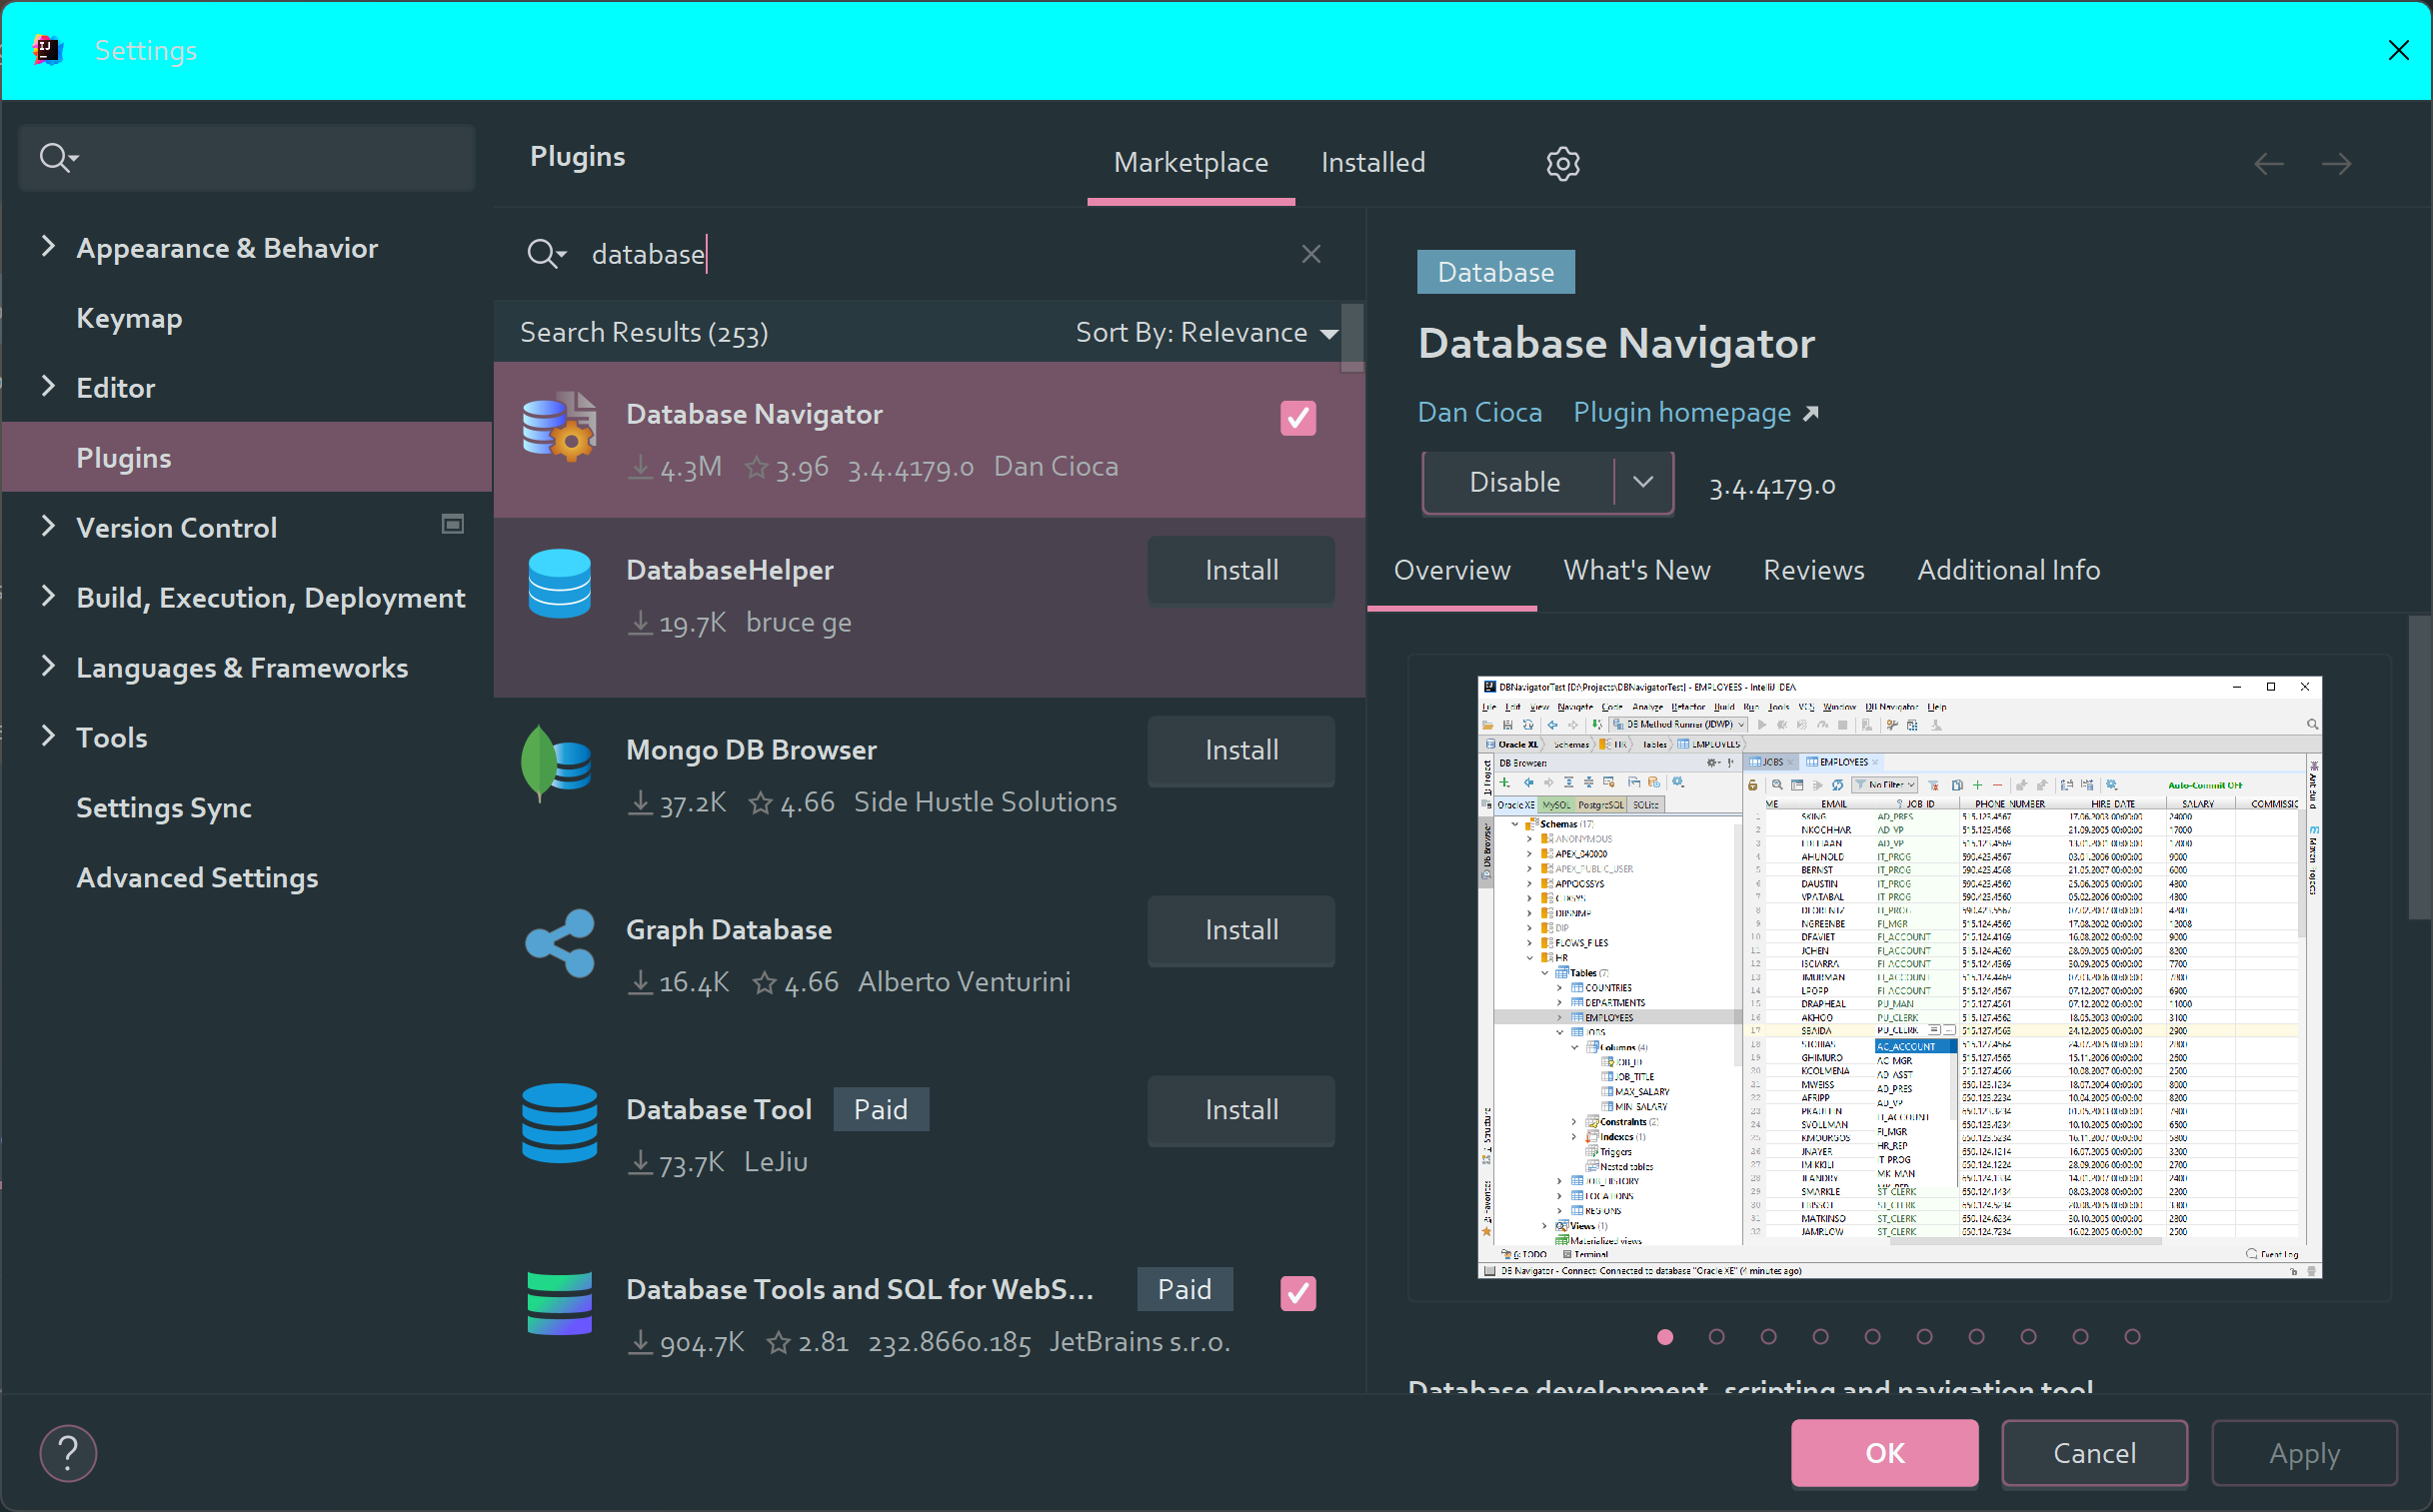
Task: Click the search results list scrollbar
Action: tap(1352, 338)
